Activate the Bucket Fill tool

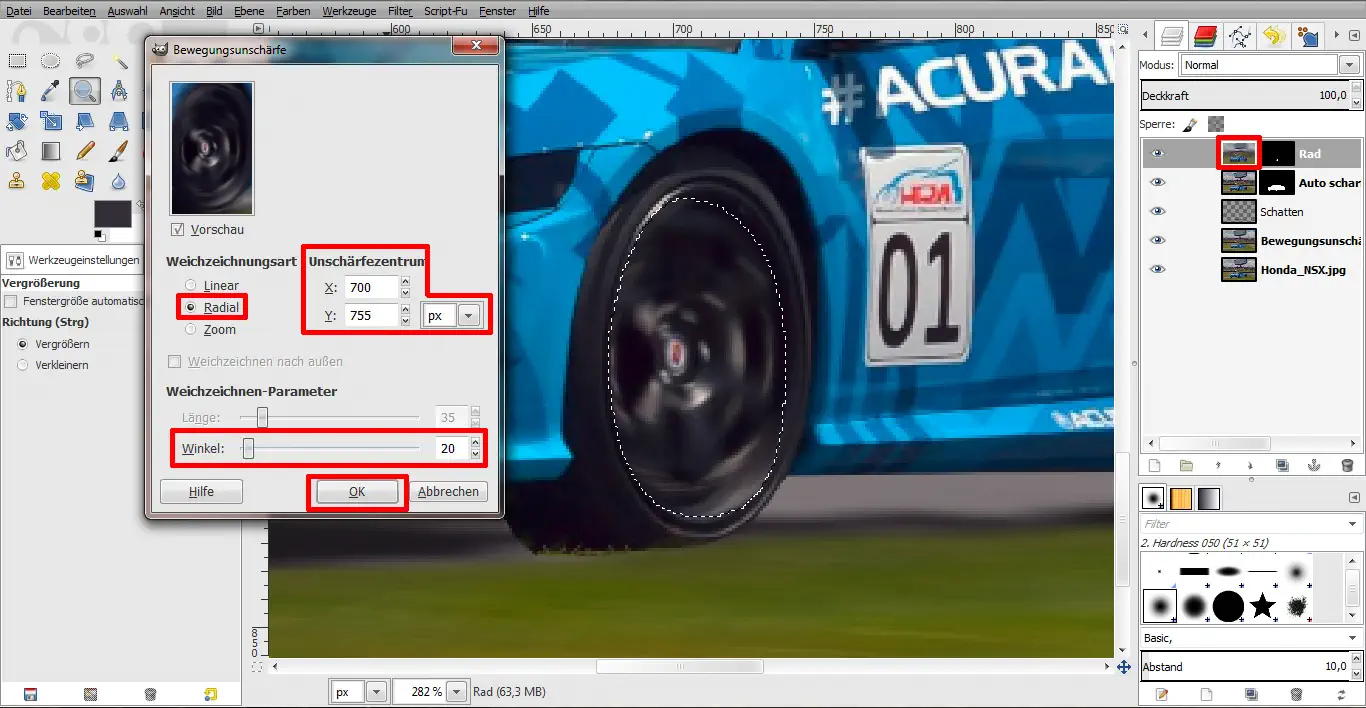(17, 151)
